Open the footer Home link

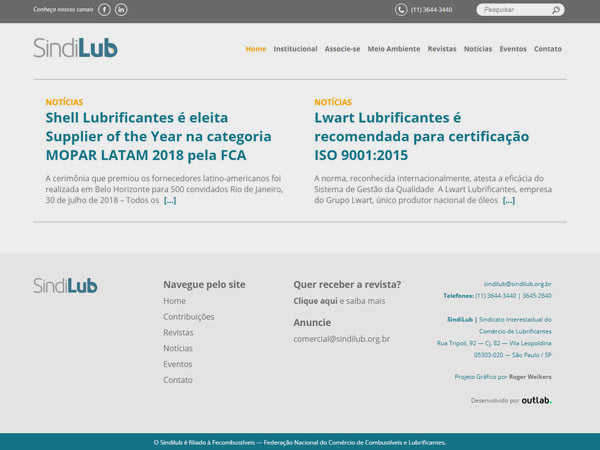tap(174, 301)
